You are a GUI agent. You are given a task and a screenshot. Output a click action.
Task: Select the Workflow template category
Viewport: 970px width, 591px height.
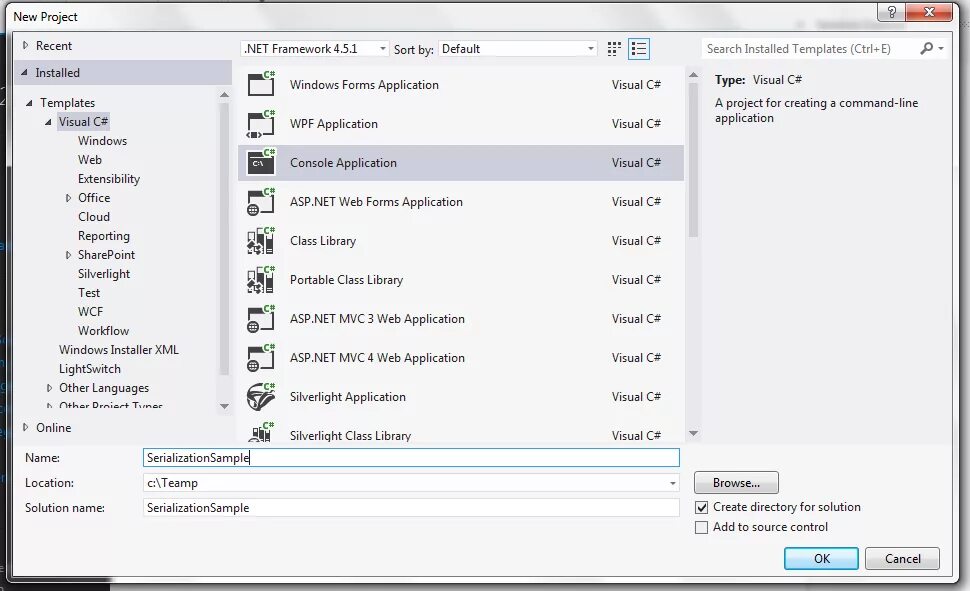click(x=103, y=330)
